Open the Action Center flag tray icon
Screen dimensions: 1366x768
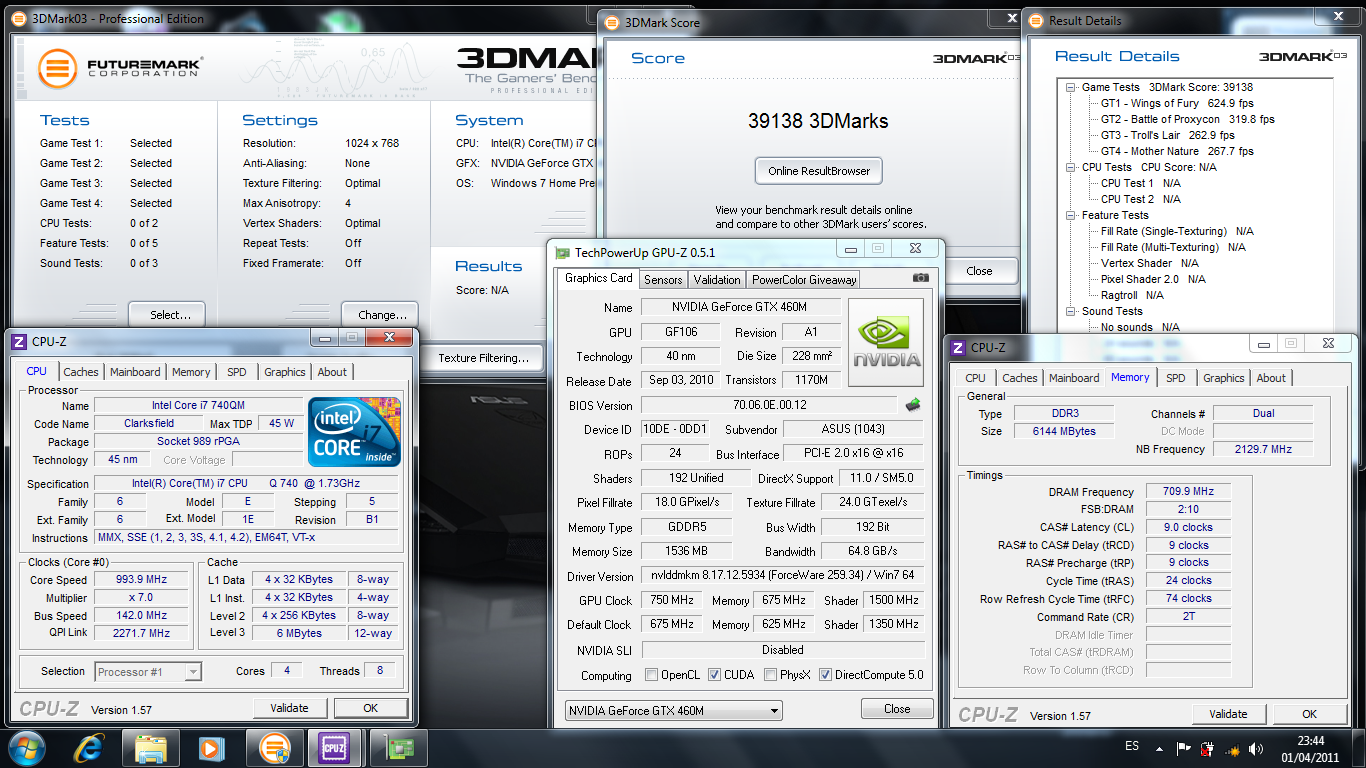click(1184, 747)
